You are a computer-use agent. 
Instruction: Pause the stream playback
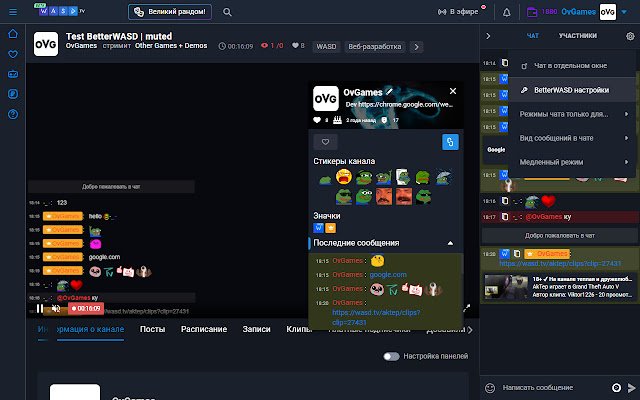(x=40, y=309)
